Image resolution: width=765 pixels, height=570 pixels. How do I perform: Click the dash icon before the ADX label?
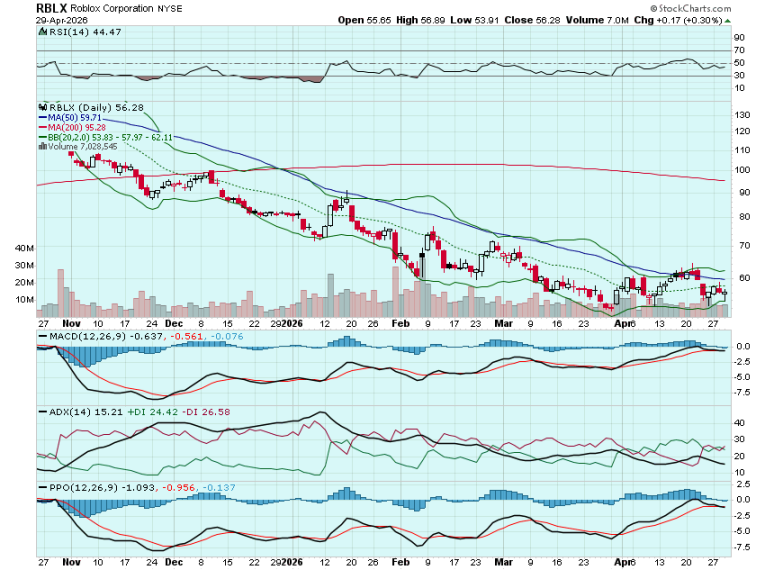click(x=41, y=411)
